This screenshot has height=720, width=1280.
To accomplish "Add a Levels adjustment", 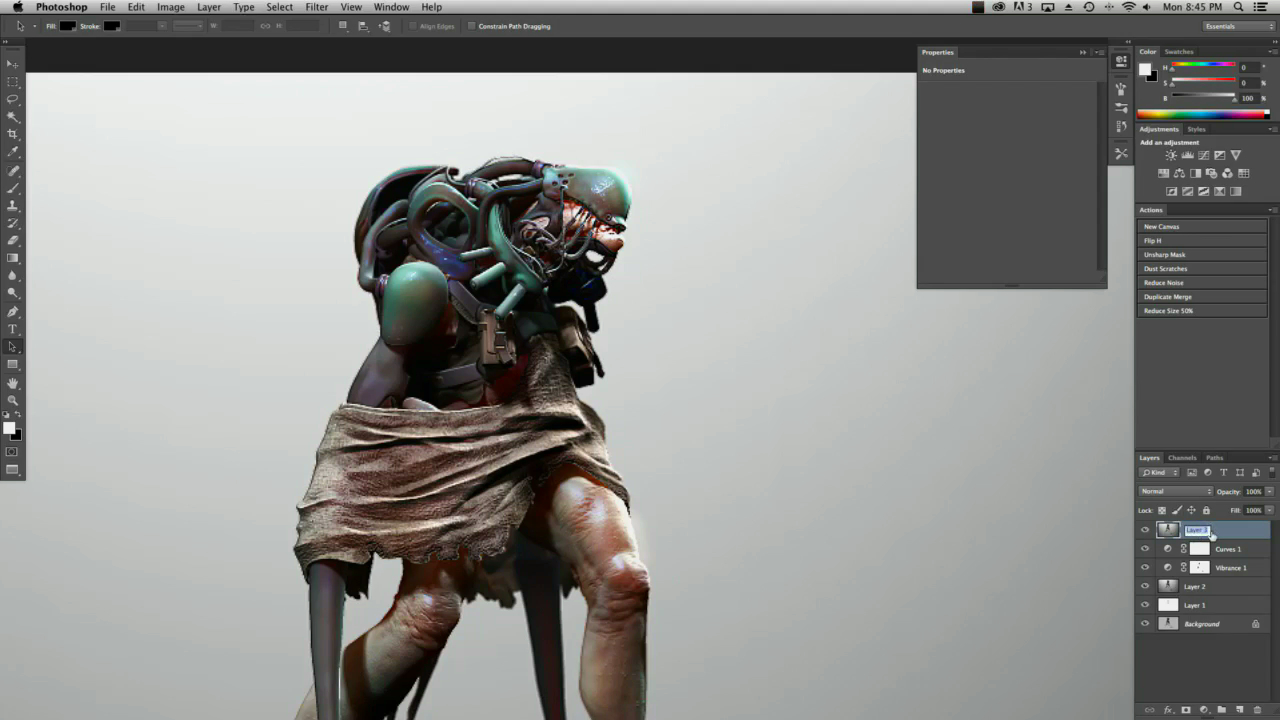I will (x=1187, y=155).
